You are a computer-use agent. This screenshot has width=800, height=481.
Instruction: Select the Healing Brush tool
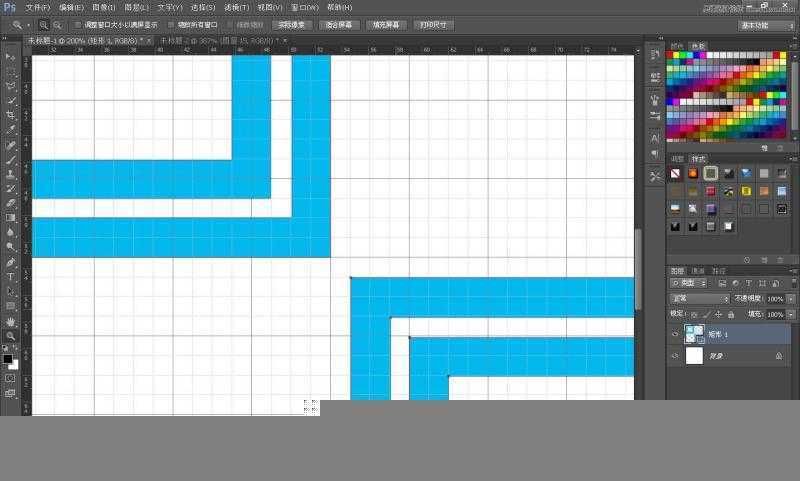[x=10, y=145]
